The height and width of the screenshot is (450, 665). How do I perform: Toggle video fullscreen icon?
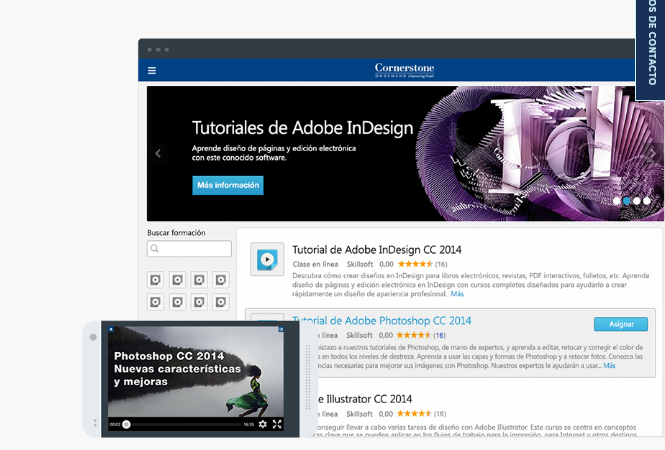tap(277, 424)
